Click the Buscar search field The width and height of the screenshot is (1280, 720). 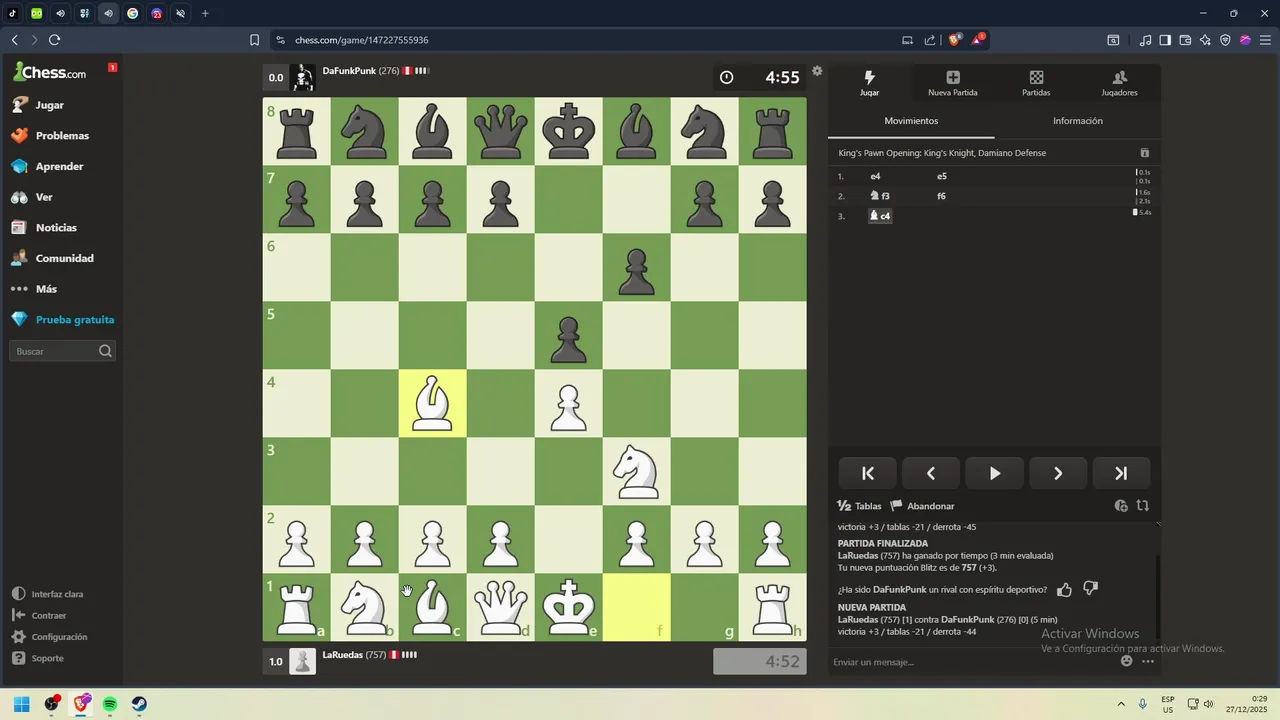[x=62, y=351]
